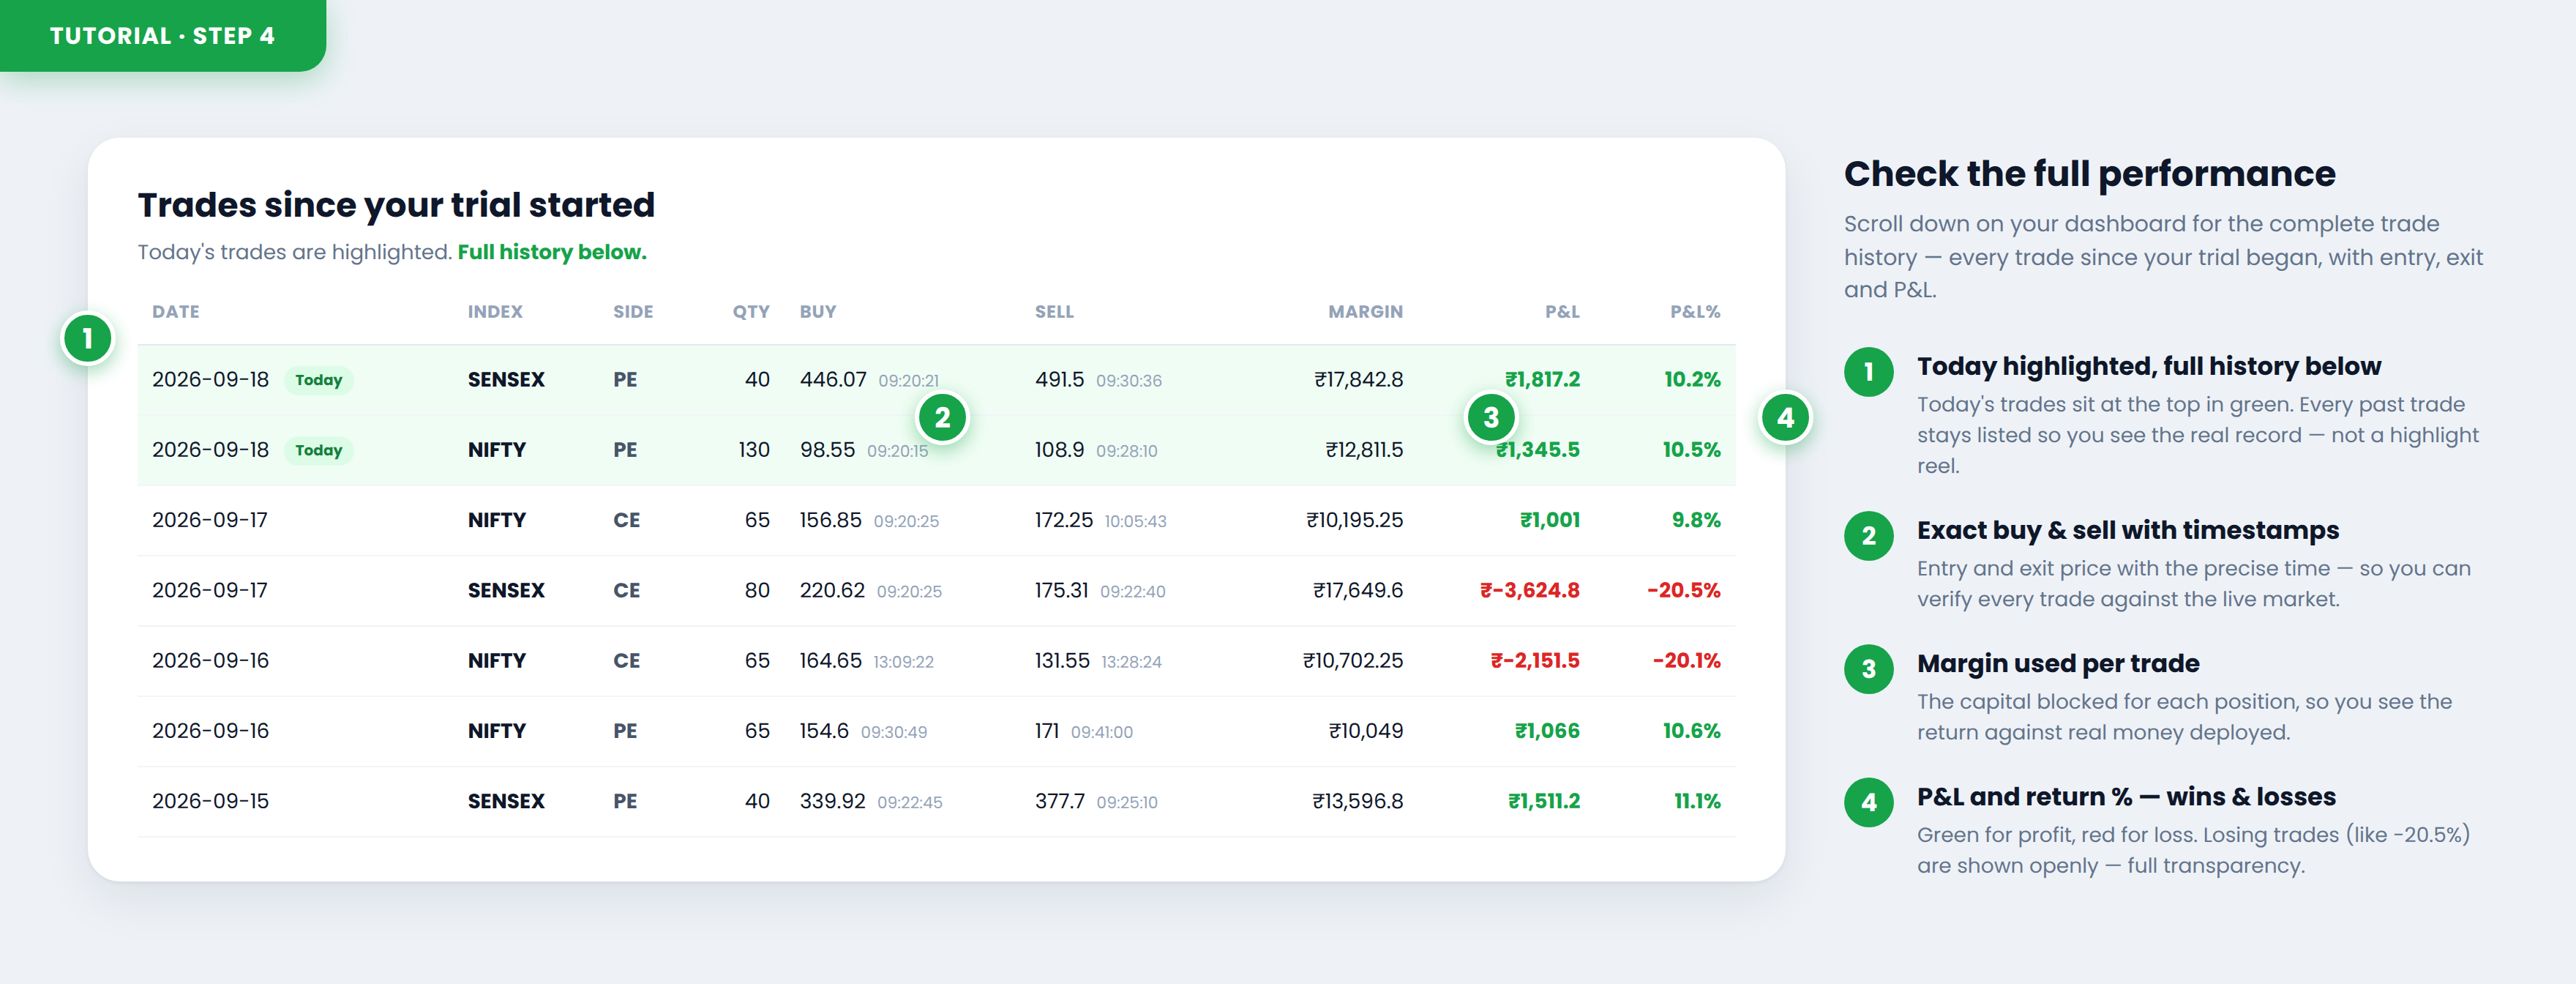The height and width of the screenshot is (984, 2576).
Task: Sort by the DATE column header
Action: 176,312
